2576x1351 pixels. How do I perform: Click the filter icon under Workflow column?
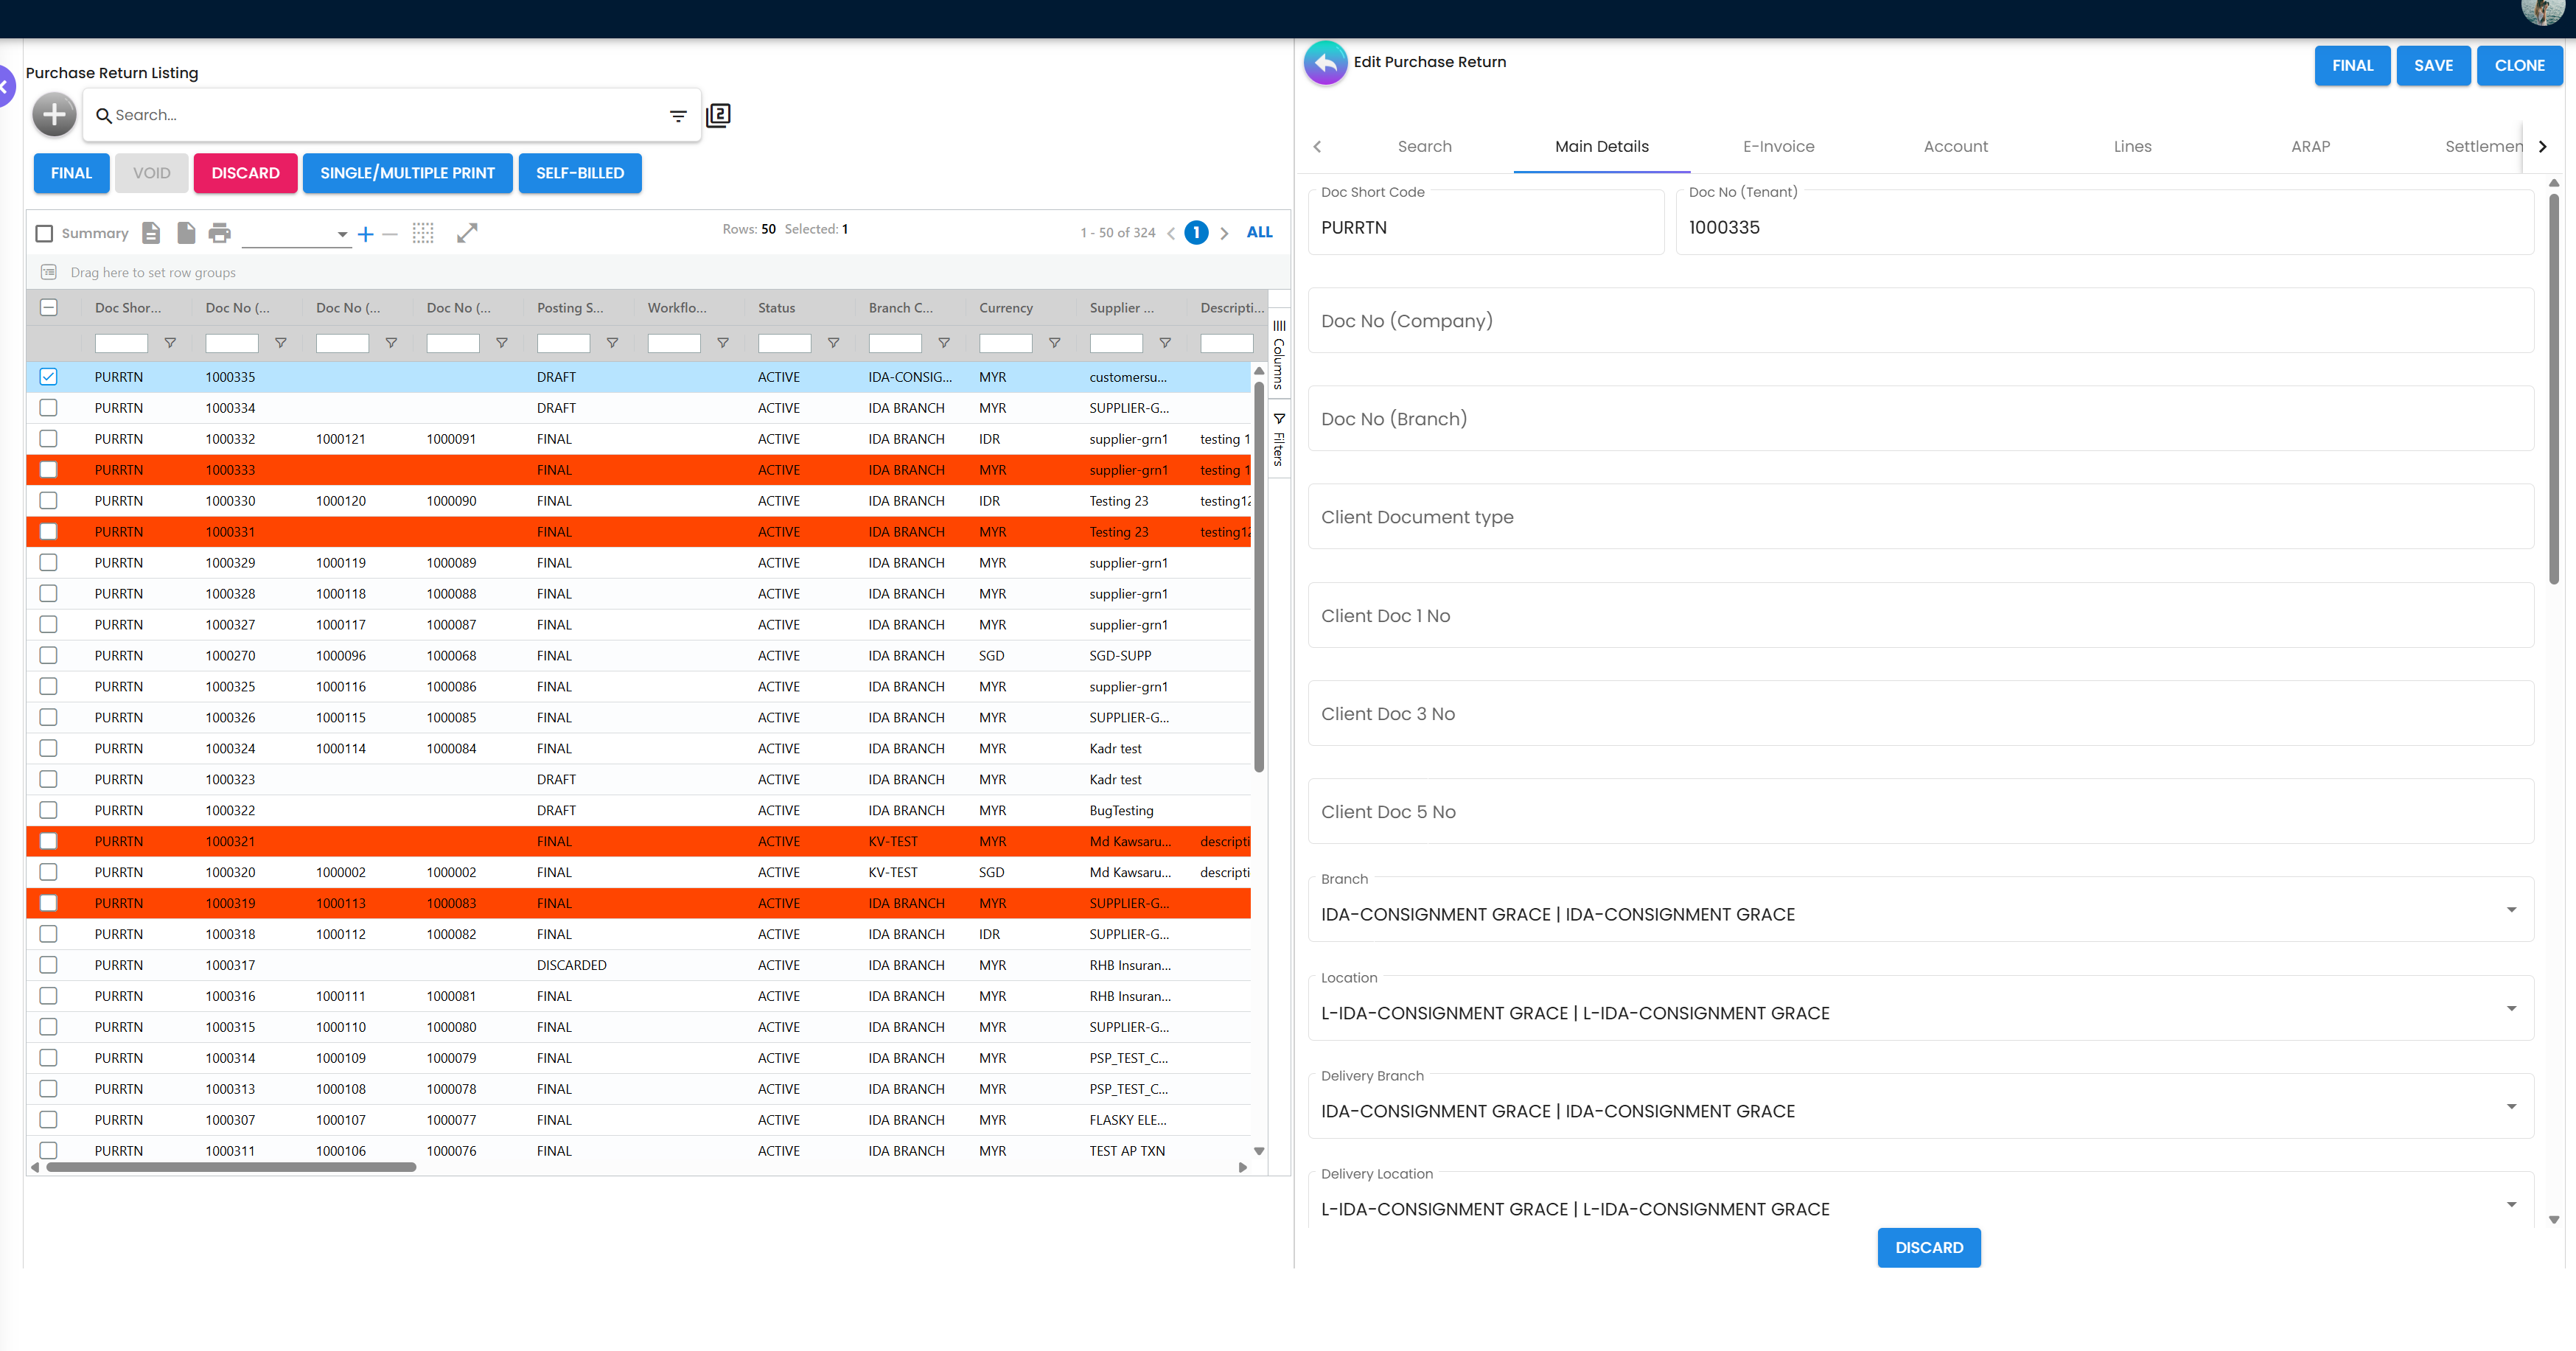click(x=722, y=343)
